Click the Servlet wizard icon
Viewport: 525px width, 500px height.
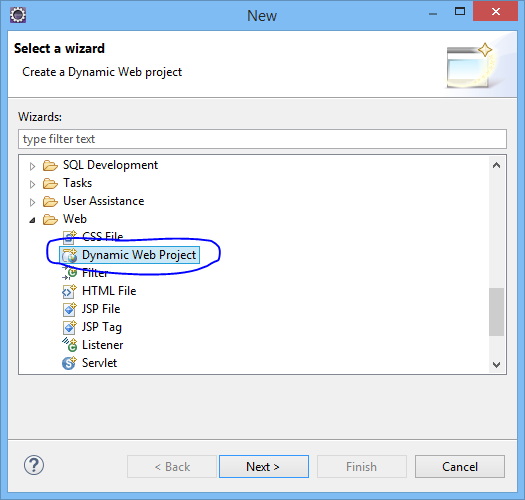click(x=69, y=363)
